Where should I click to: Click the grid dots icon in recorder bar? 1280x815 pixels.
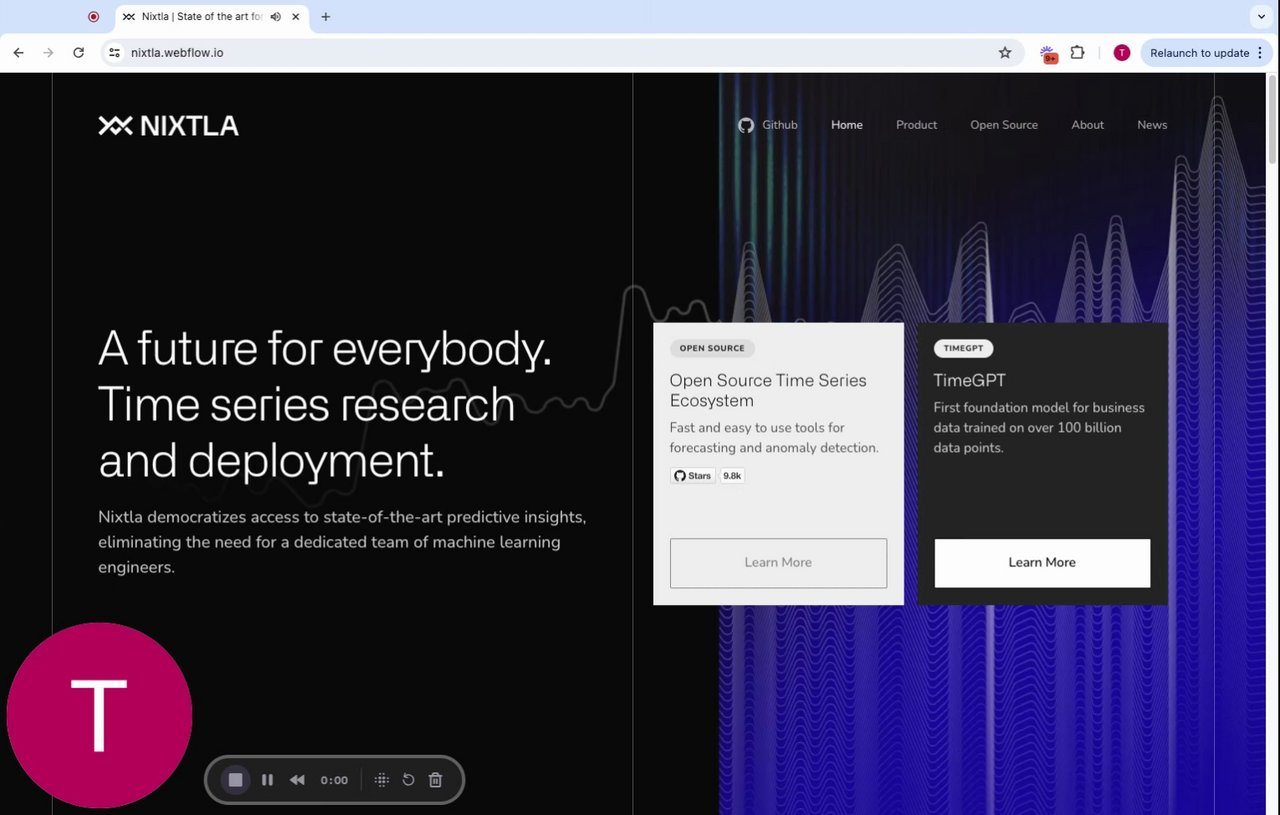tap(381, 780)
